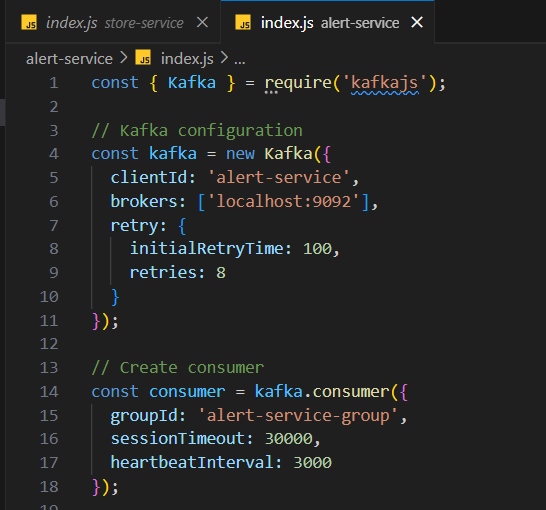
Task: Click the retry property on line 7
Action: tap(134, 226)
